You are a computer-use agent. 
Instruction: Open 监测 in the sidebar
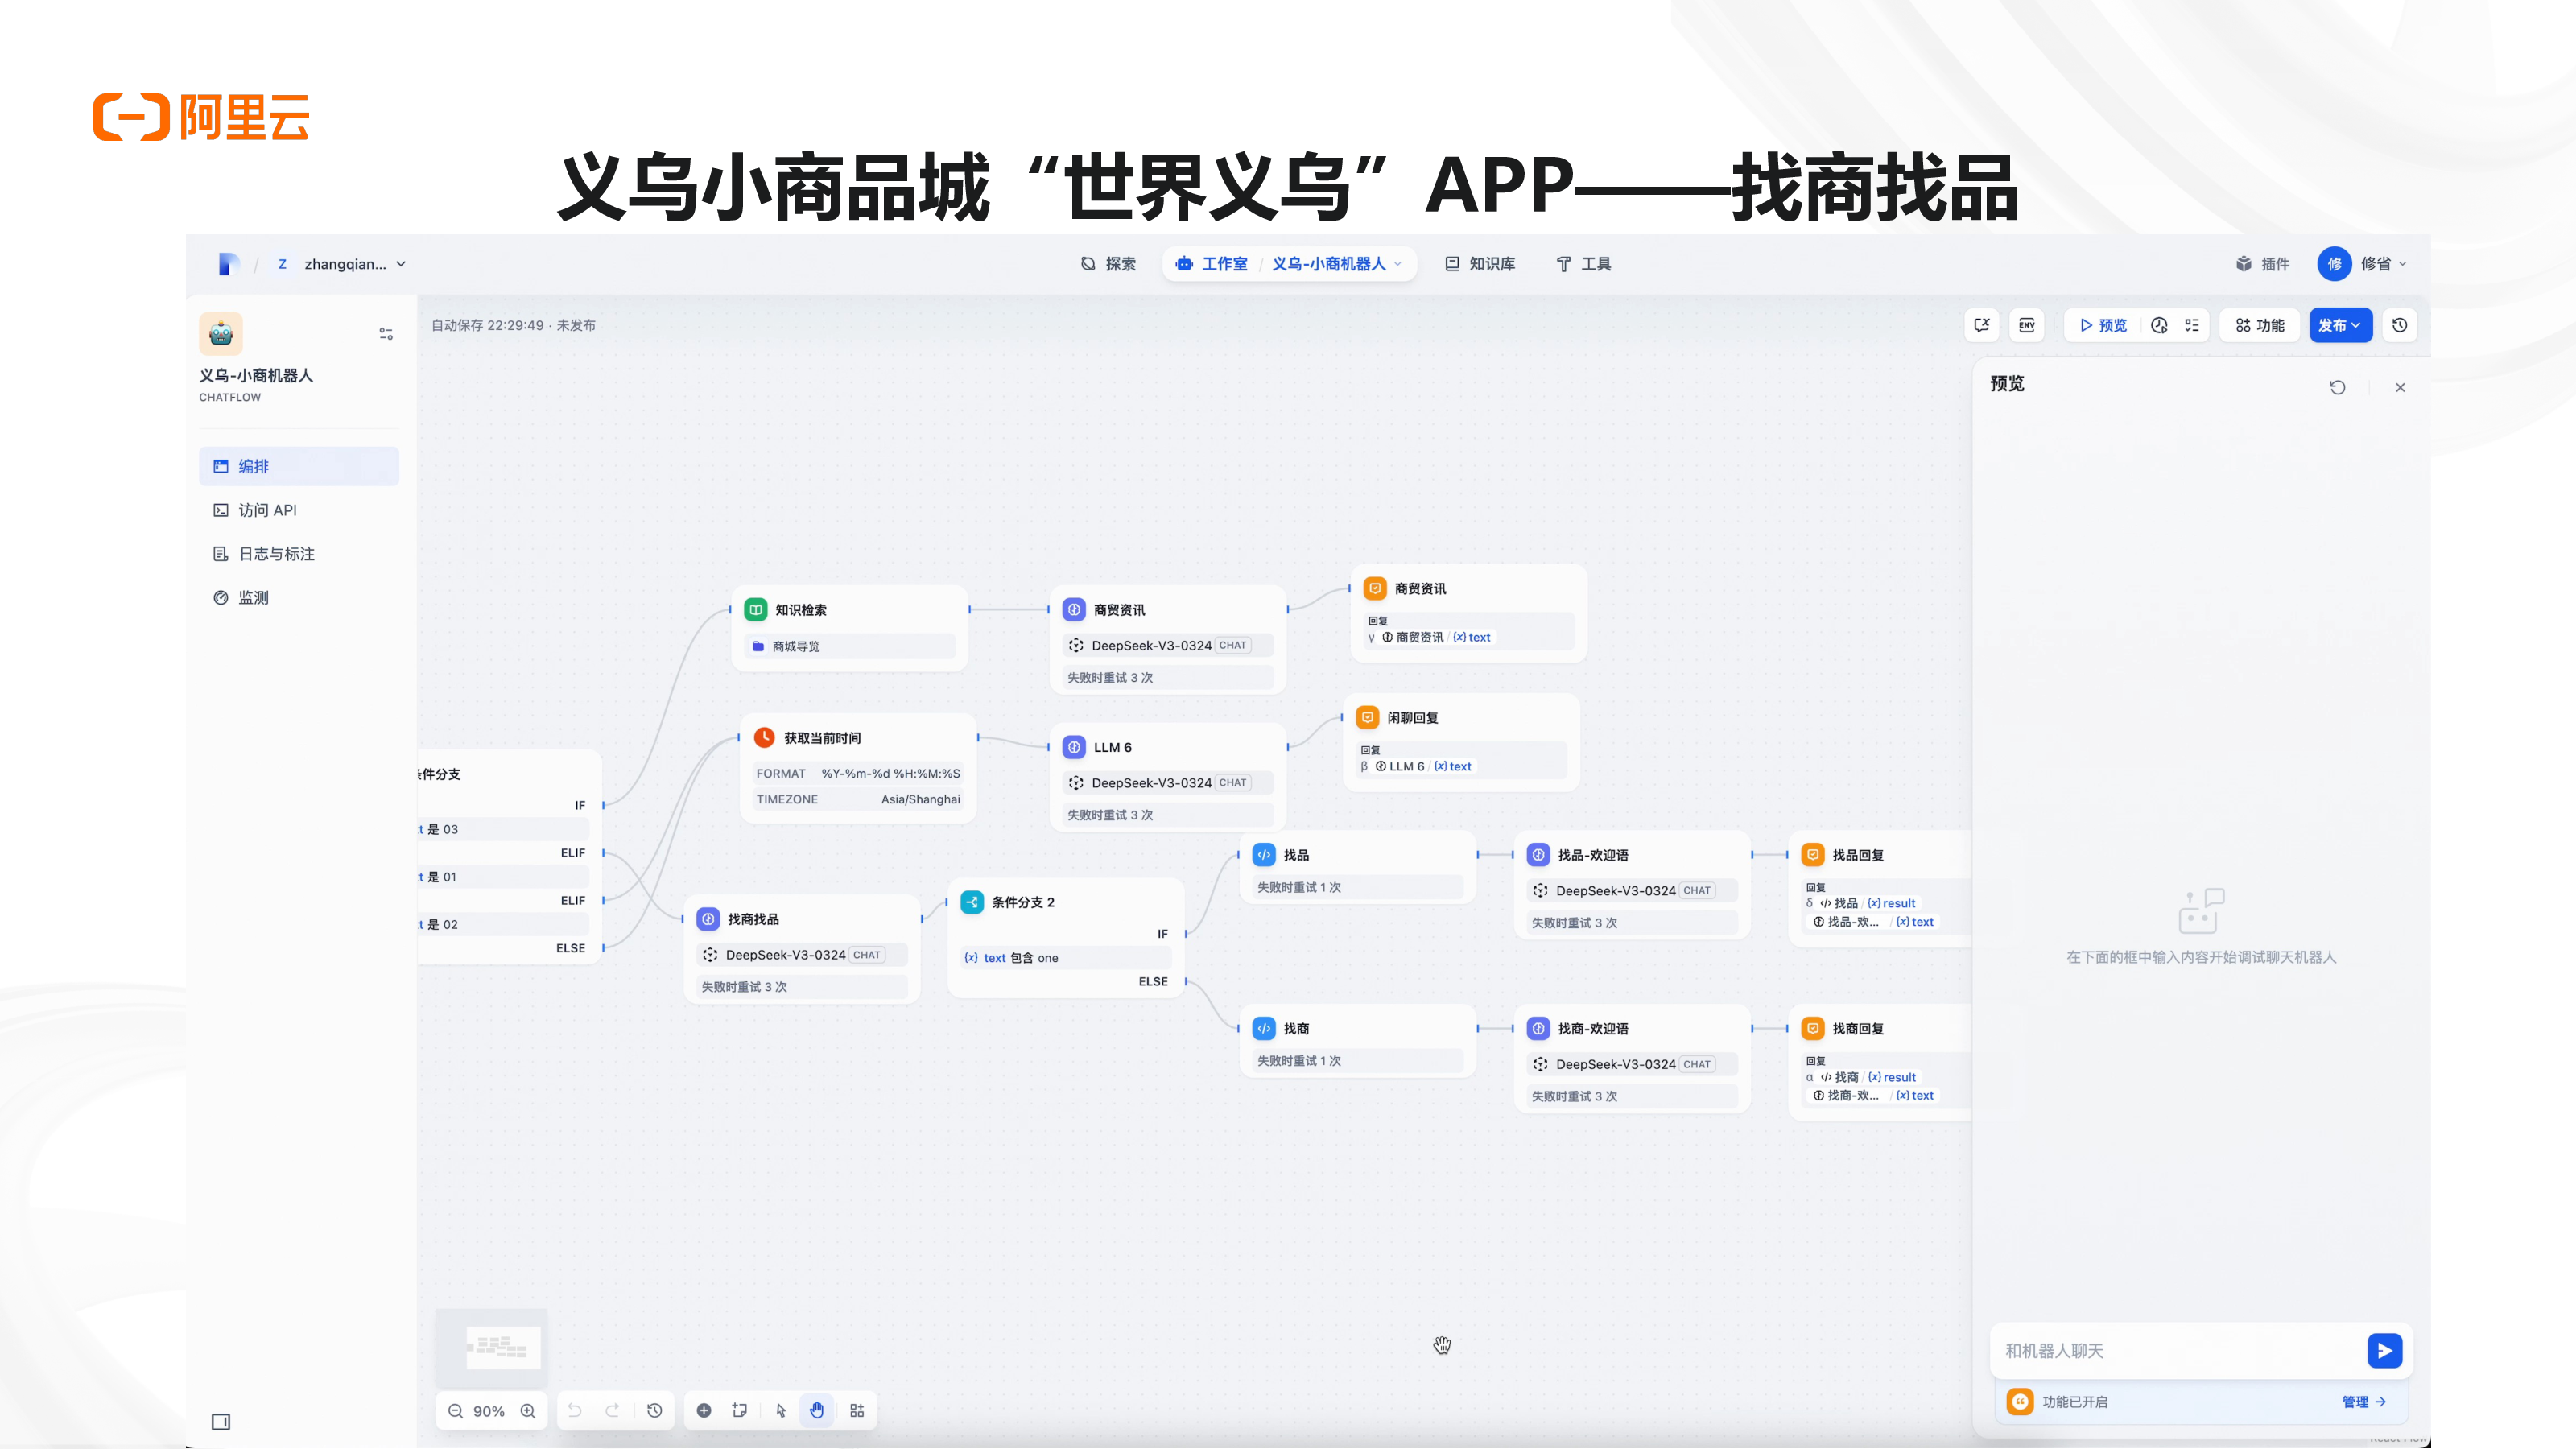(x=299, y=598)
